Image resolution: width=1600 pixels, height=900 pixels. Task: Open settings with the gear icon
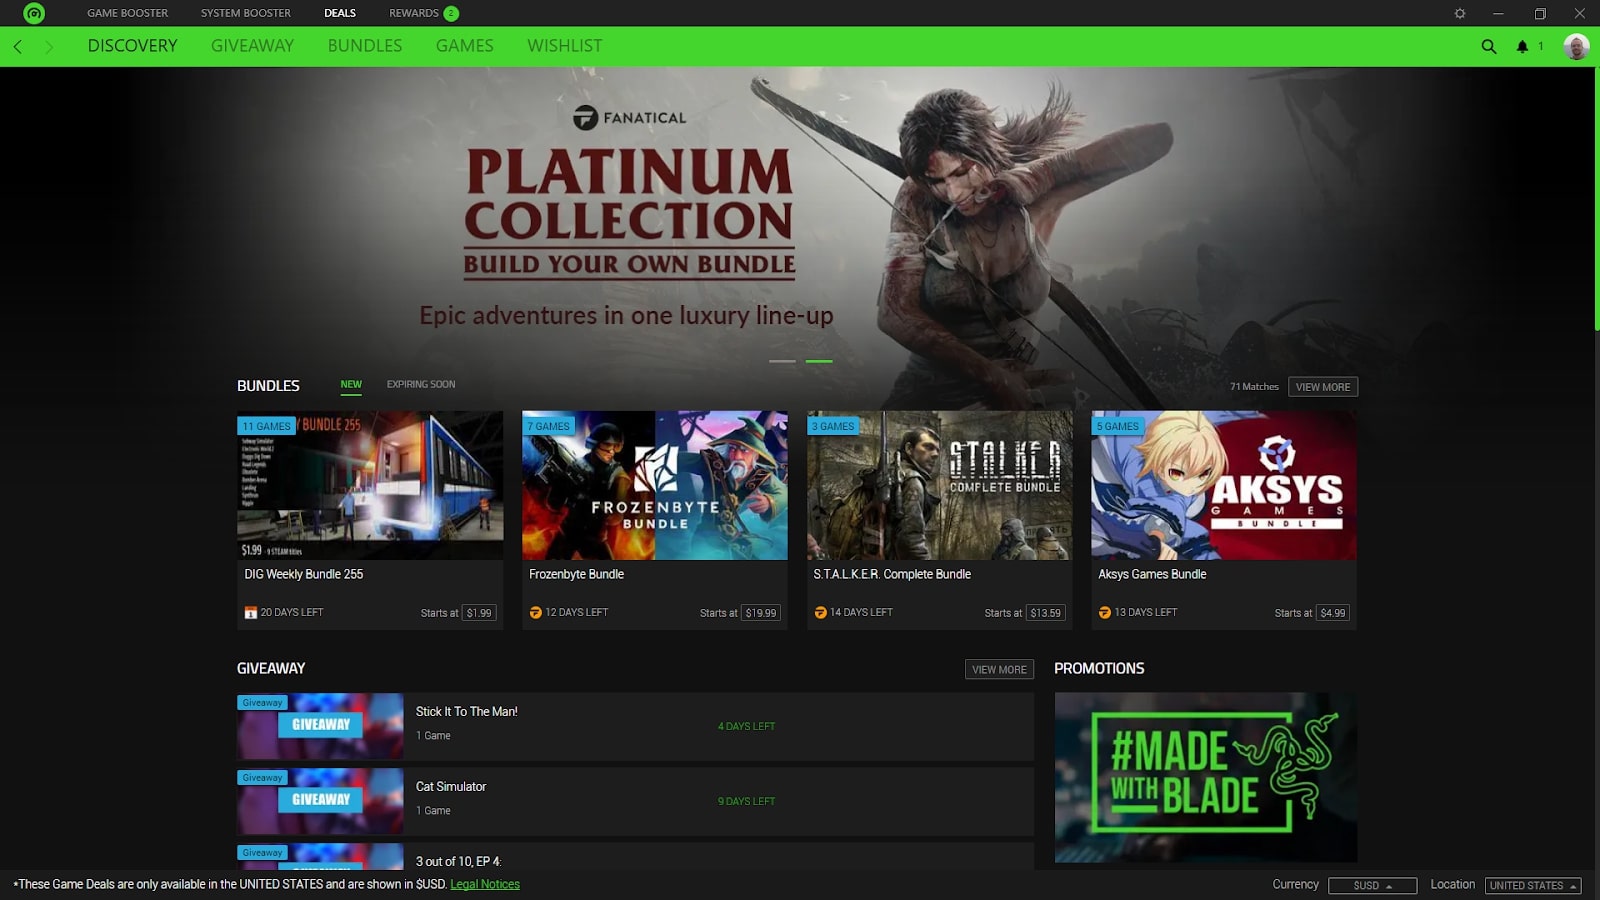(1460, 14)
